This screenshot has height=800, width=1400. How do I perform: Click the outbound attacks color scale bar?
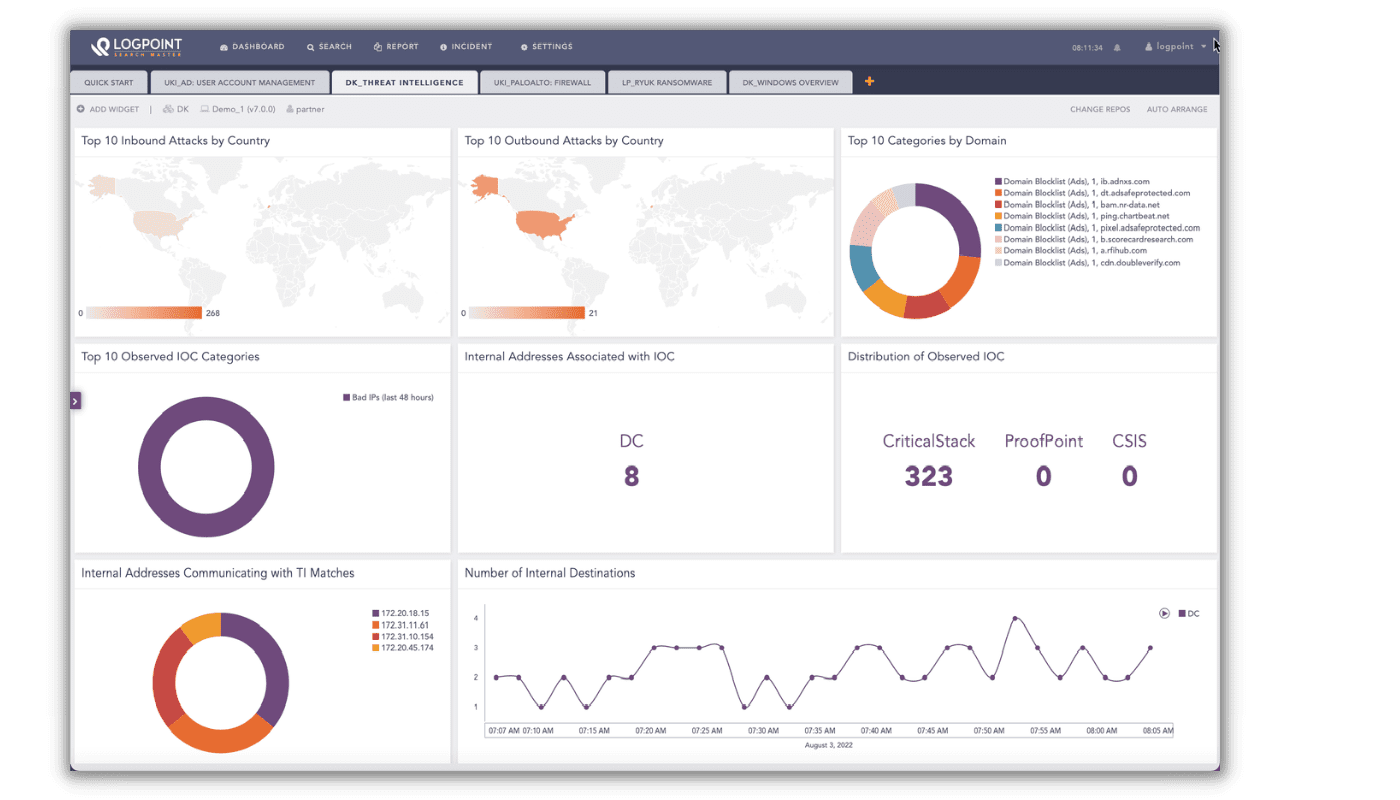(x=526, y=313)
